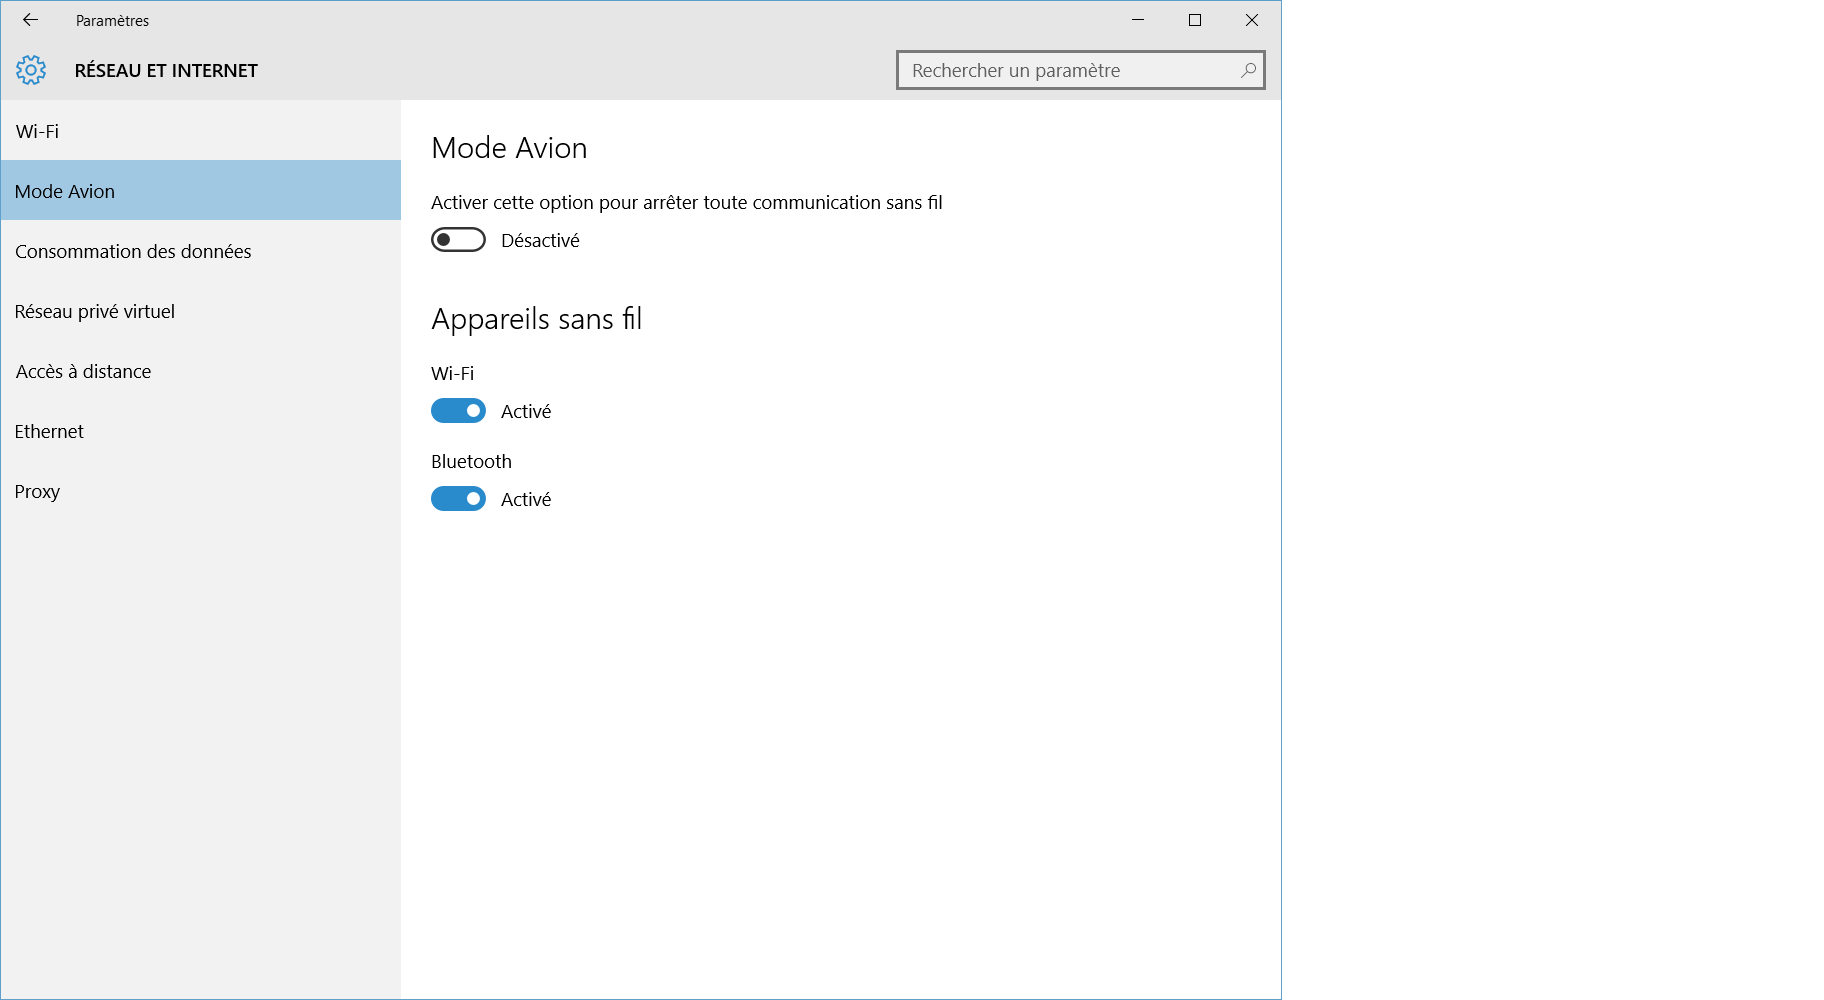The height and width of the screenshot is (1000, 1824).
Task: Disable the Wi-Fi toggle
Action: pos(458,411)
